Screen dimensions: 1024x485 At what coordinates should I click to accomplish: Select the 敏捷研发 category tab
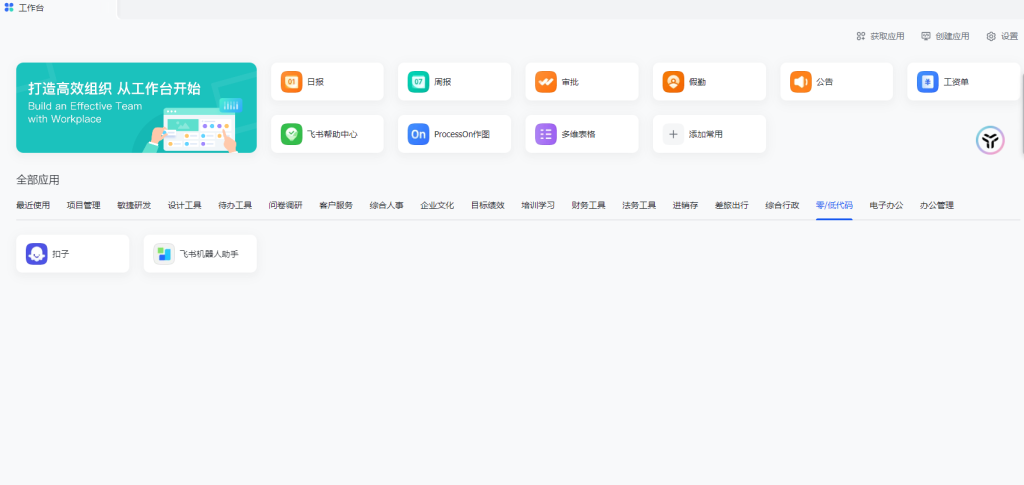point(134,206)
